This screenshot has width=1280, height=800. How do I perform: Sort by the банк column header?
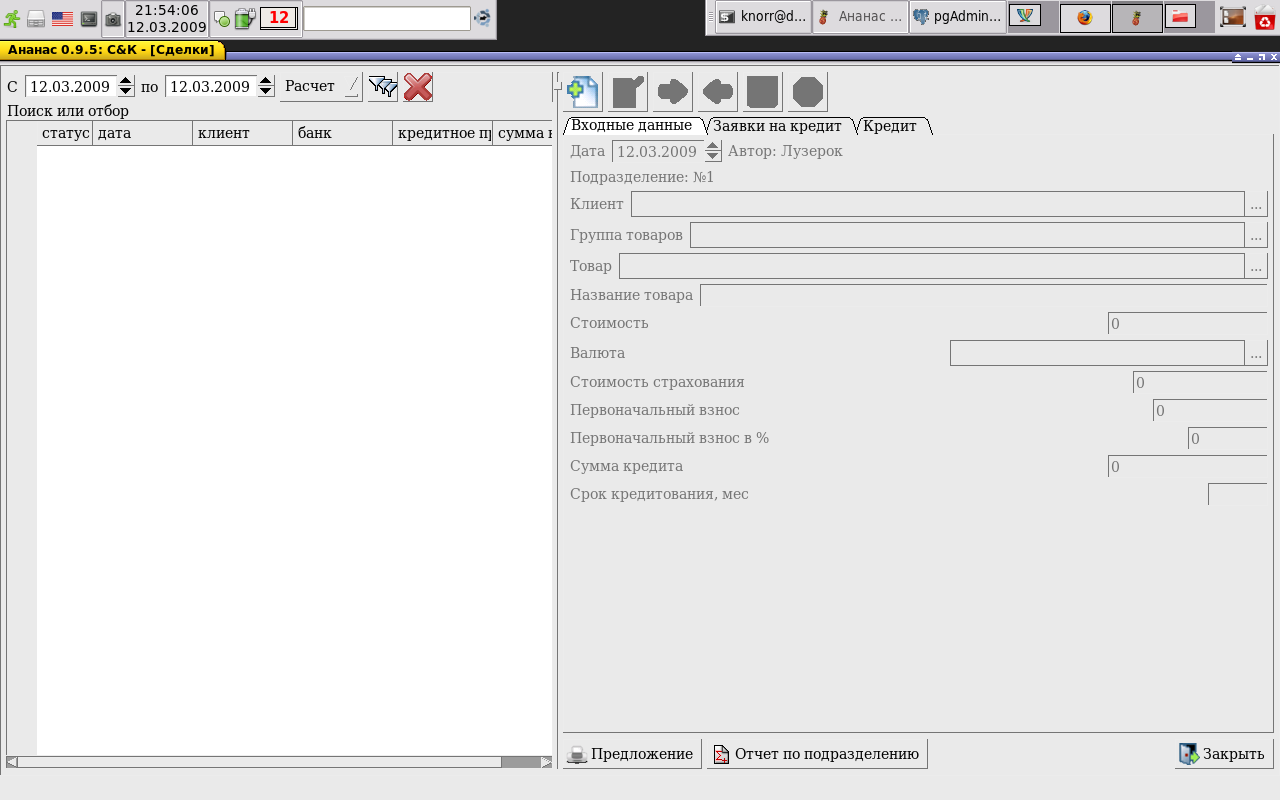[343, 133]
